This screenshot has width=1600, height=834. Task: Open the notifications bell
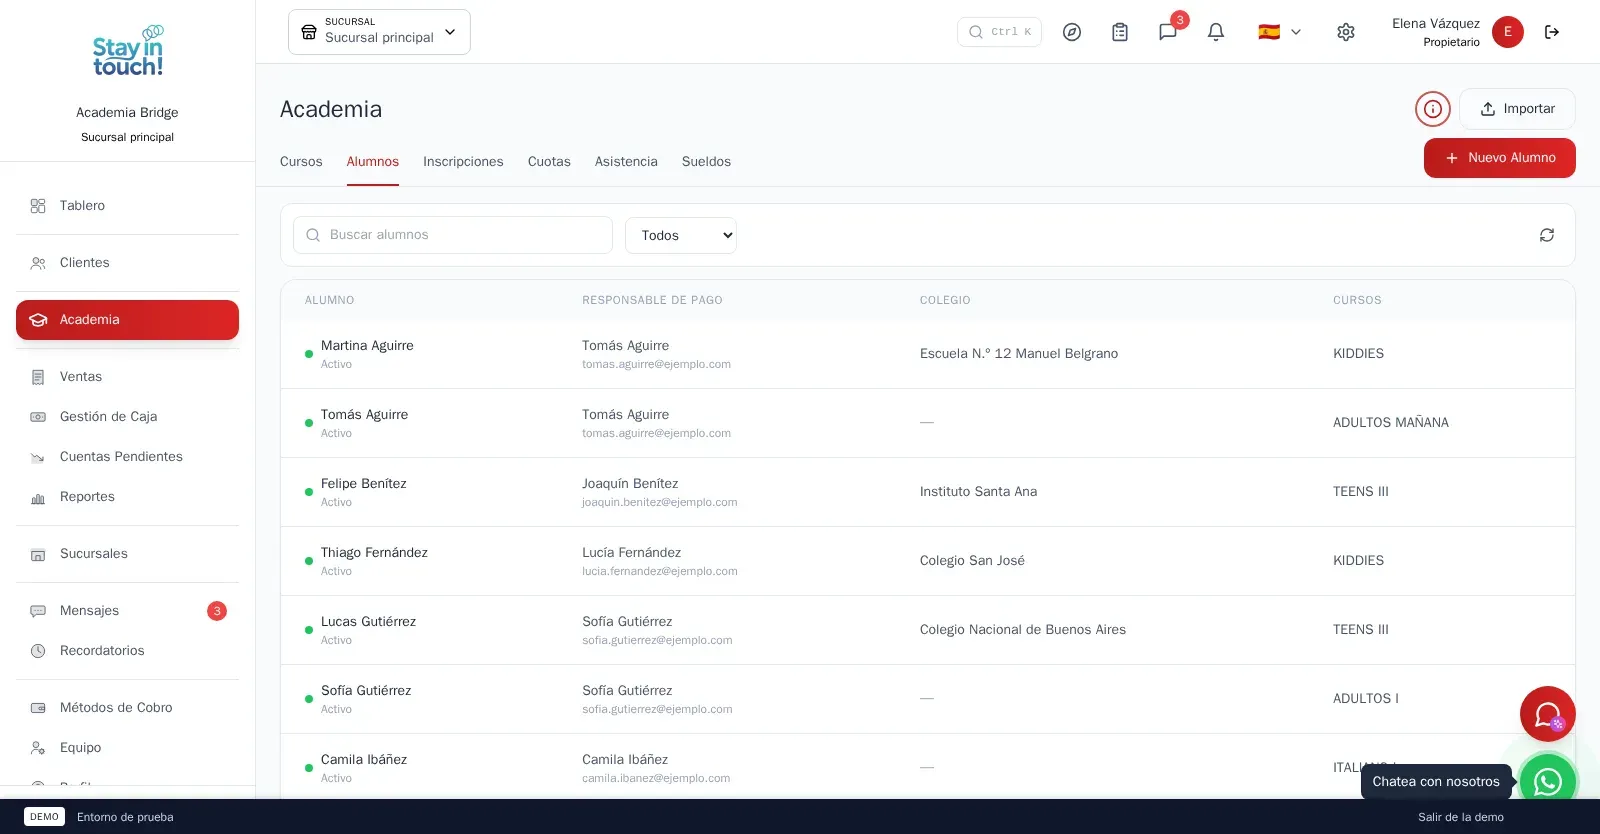coord(1216,32)
